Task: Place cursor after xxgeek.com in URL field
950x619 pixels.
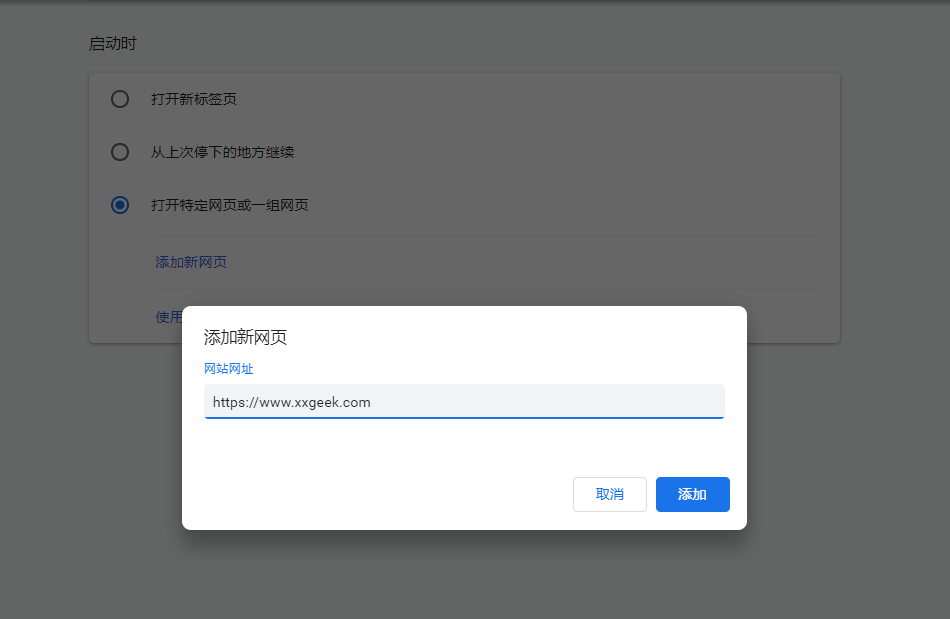Action: [x=372, y=402]
